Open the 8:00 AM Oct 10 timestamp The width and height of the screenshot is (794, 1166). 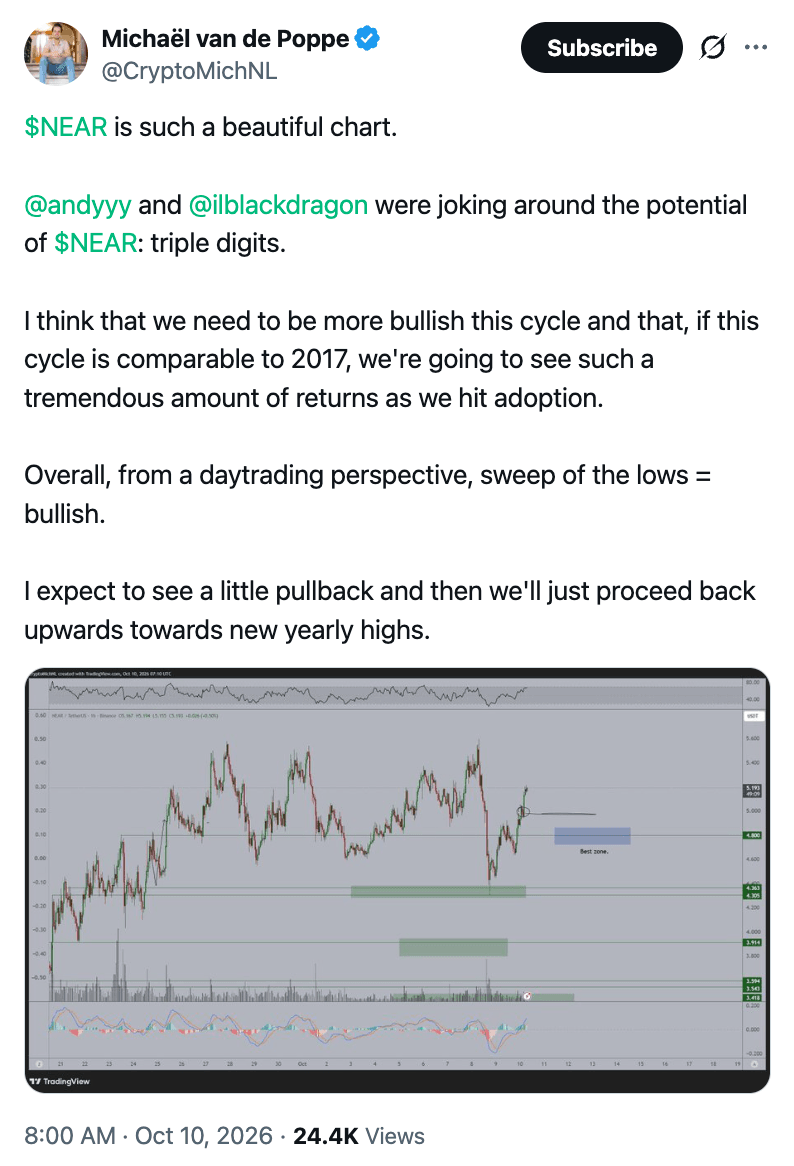[x=149, y=1136]
